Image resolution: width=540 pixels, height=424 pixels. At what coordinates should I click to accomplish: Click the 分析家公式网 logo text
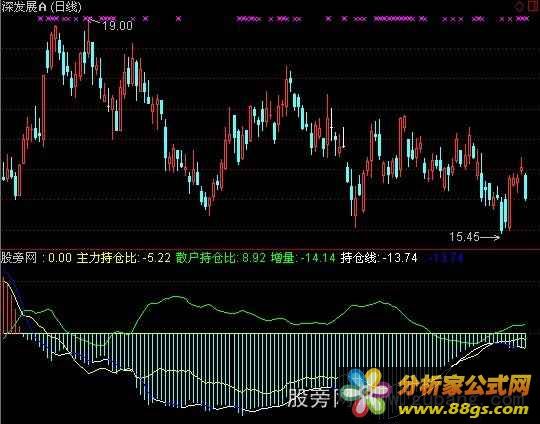click(x=464, y=386)
